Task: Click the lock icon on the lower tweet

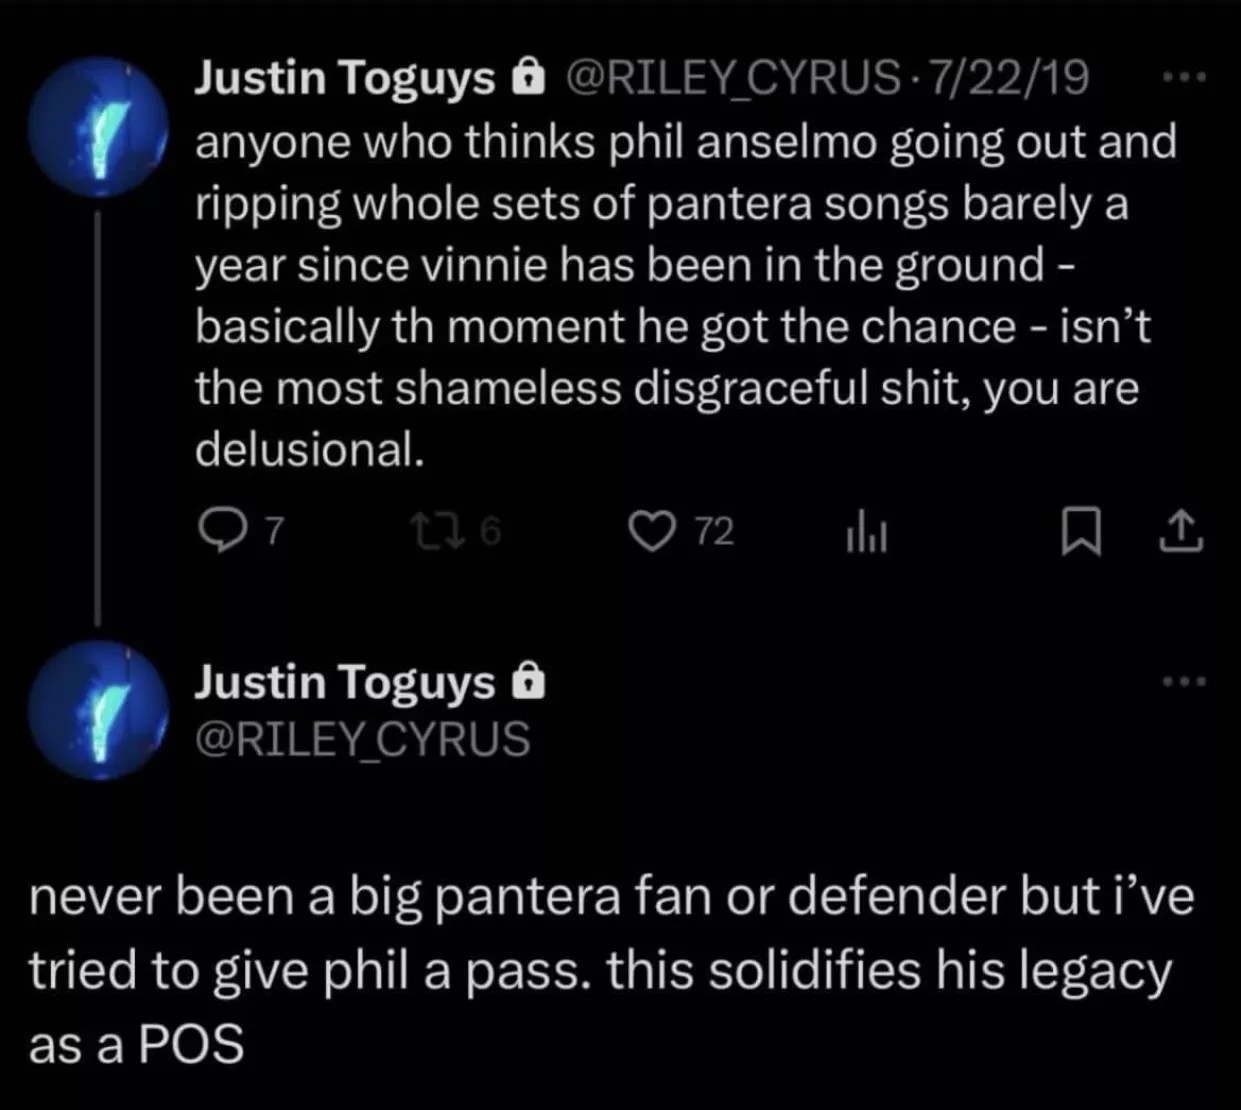Action: pyautogui.click(x=527, y=682)
